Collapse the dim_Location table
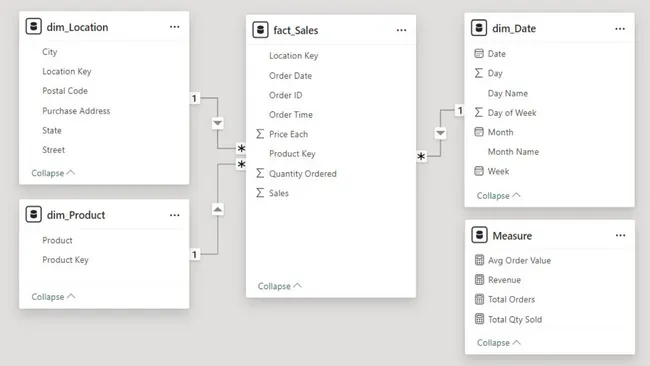Screen dimensions: 650x366 (53, 173)
